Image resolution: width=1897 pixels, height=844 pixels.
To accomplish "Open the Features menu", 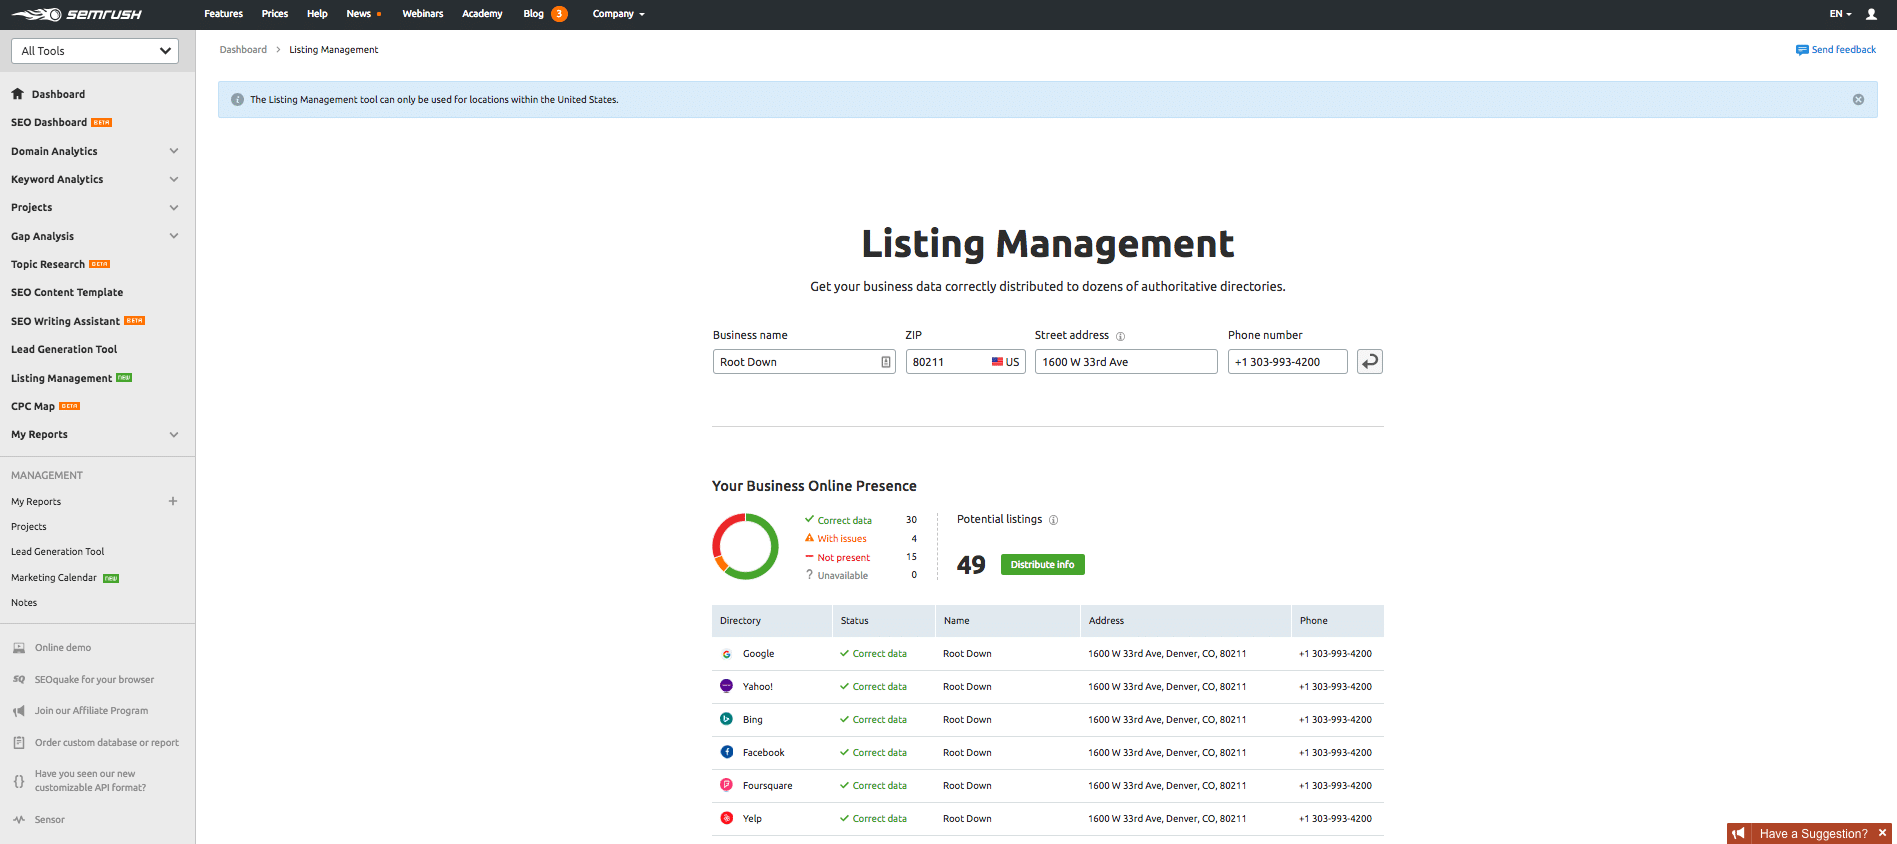I will click(223, 14).
